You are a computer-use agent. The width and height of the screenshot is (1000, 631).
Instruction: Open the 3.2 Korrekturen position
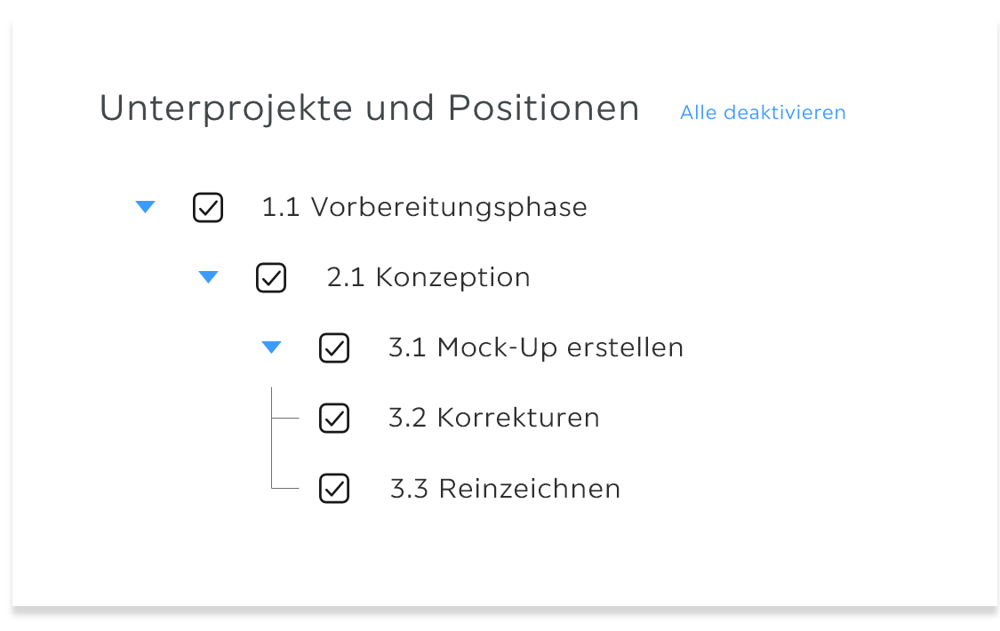pos(494,418)
